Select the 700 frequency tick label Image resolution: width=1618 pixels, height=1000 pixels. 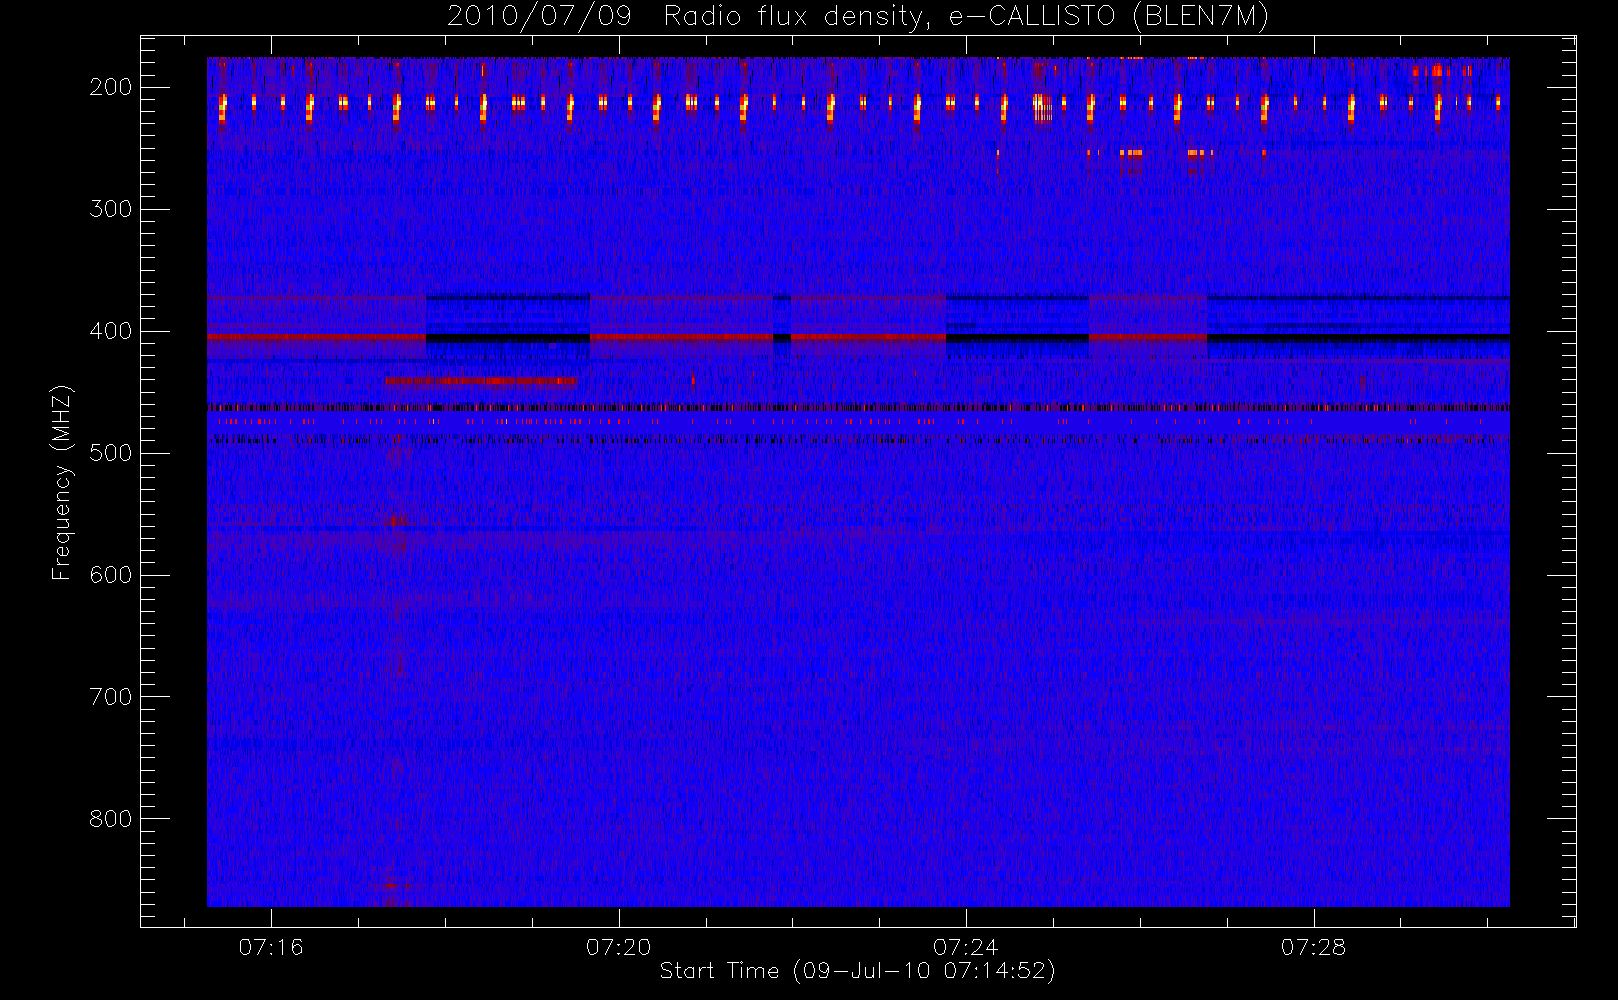tap(110, 697)
